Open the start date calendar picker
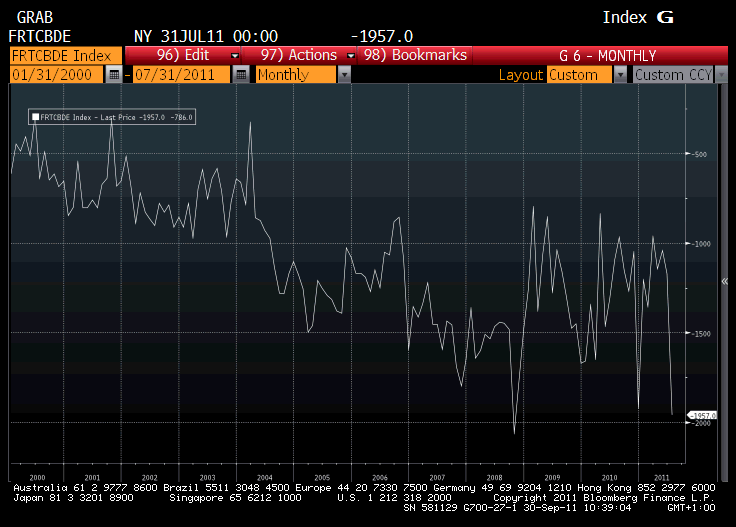This screenshot has height=527, width=736. pyautogui.click(x=114, y=75)
